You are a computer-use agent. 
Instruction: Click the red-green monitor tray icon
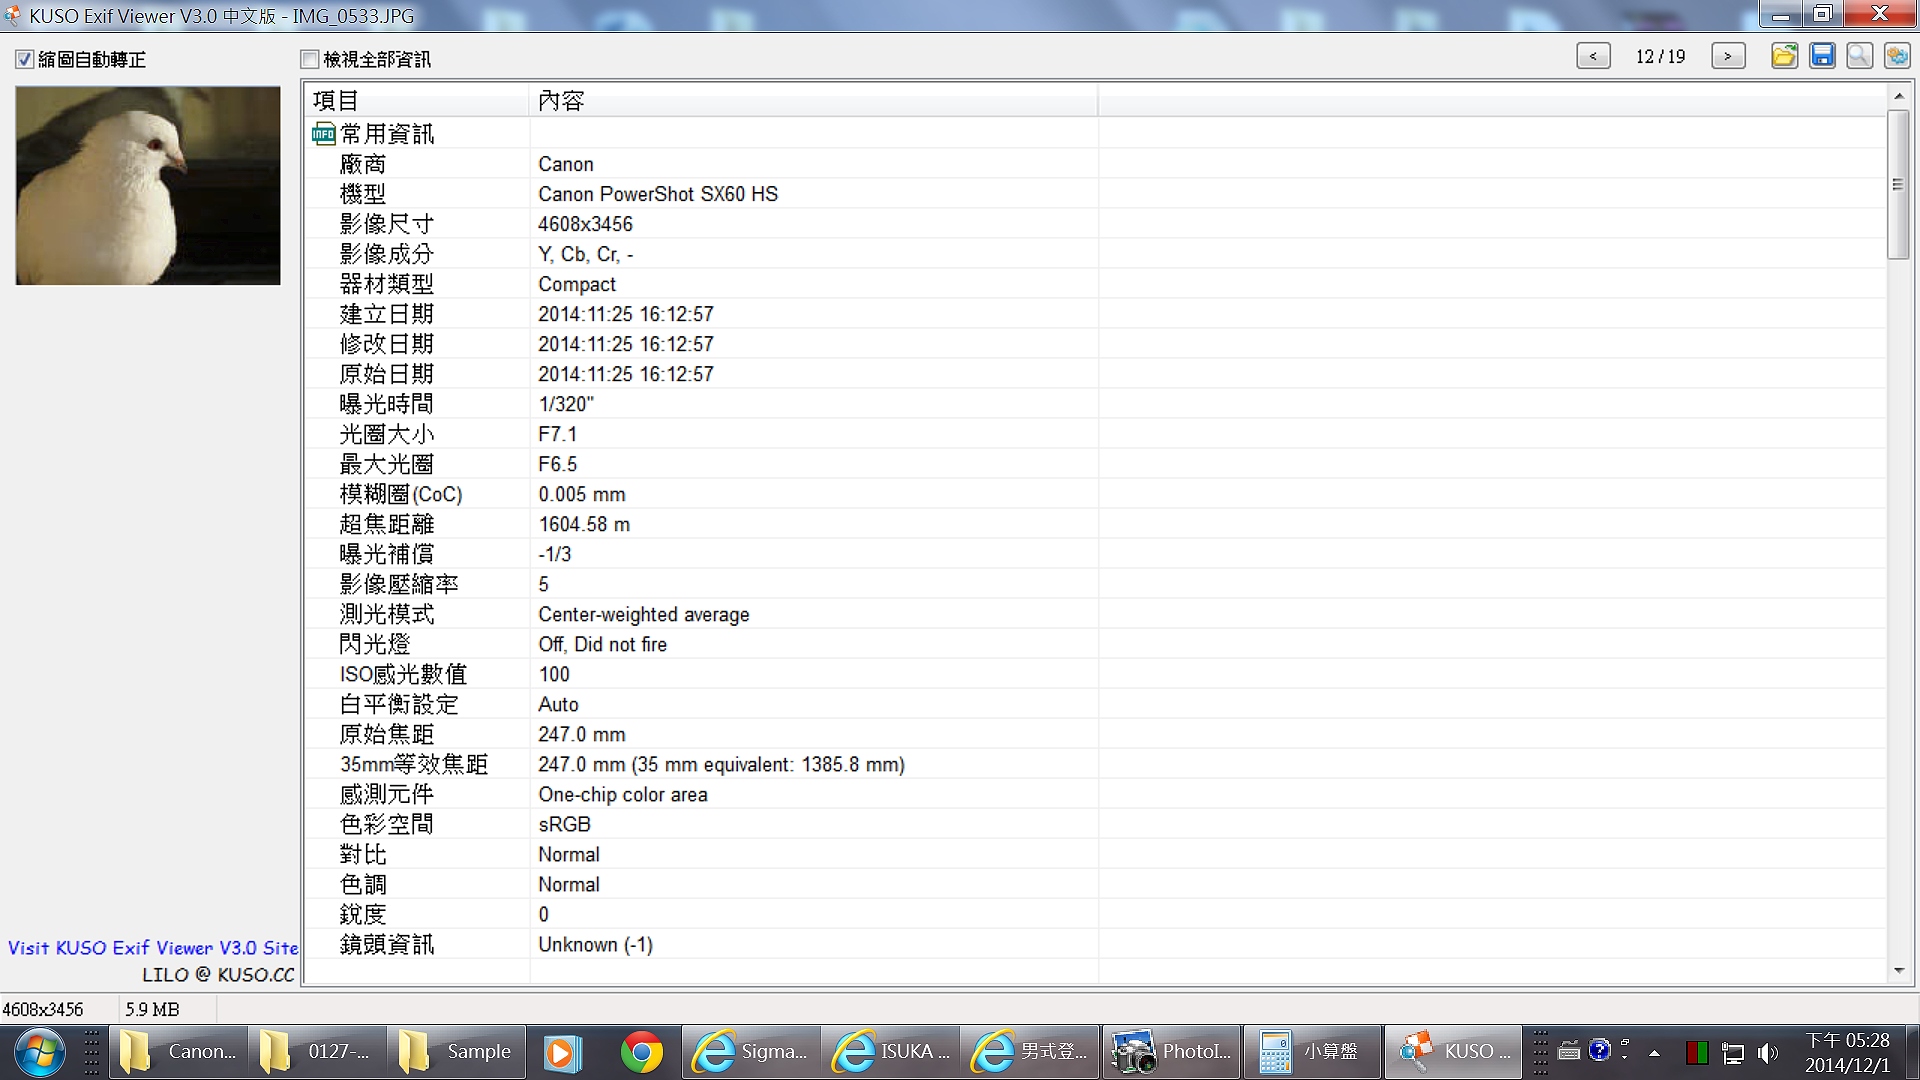pos(1697,1053)
